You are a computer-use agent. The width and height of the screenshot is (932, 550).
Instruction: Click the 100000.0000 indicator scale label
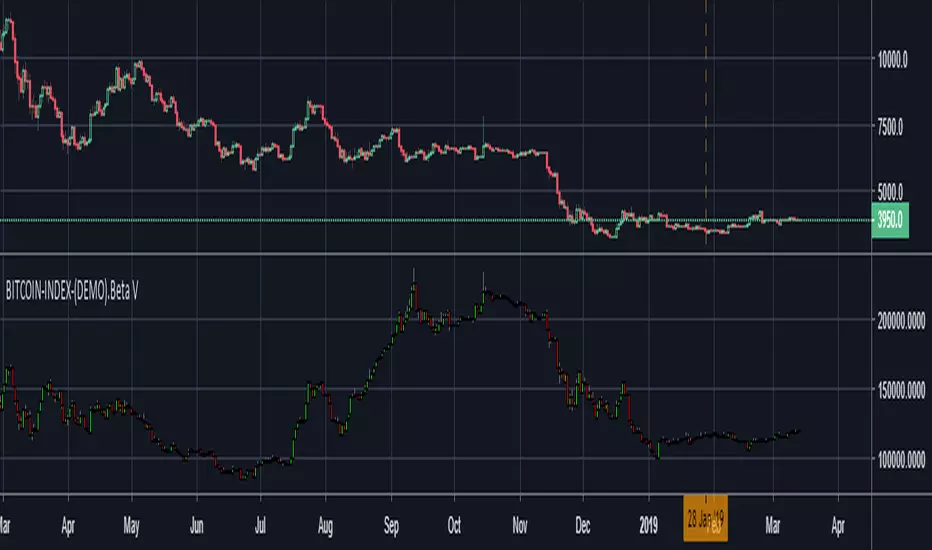901,460
